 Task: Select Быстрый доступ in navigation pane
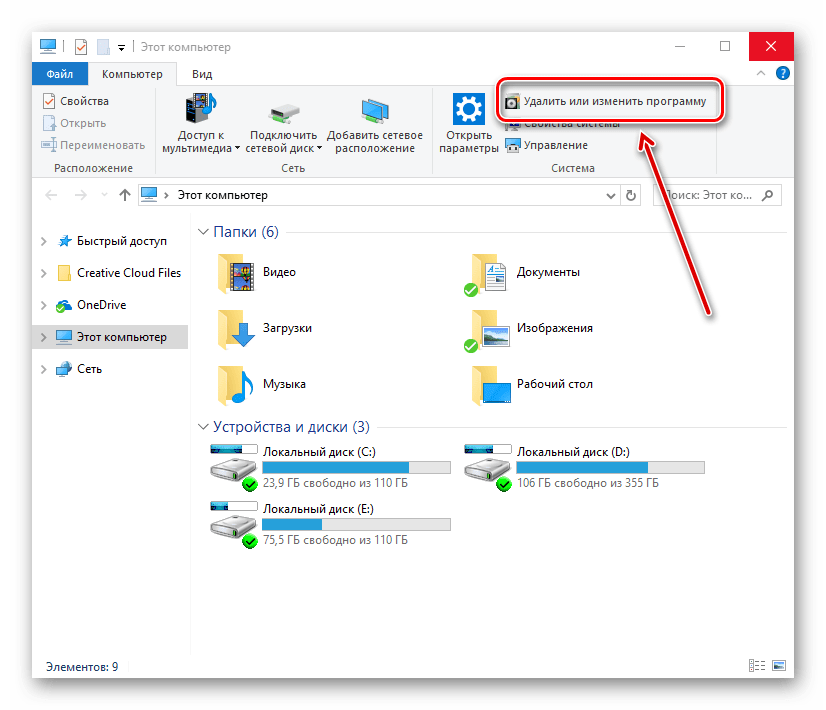[113, 241]
